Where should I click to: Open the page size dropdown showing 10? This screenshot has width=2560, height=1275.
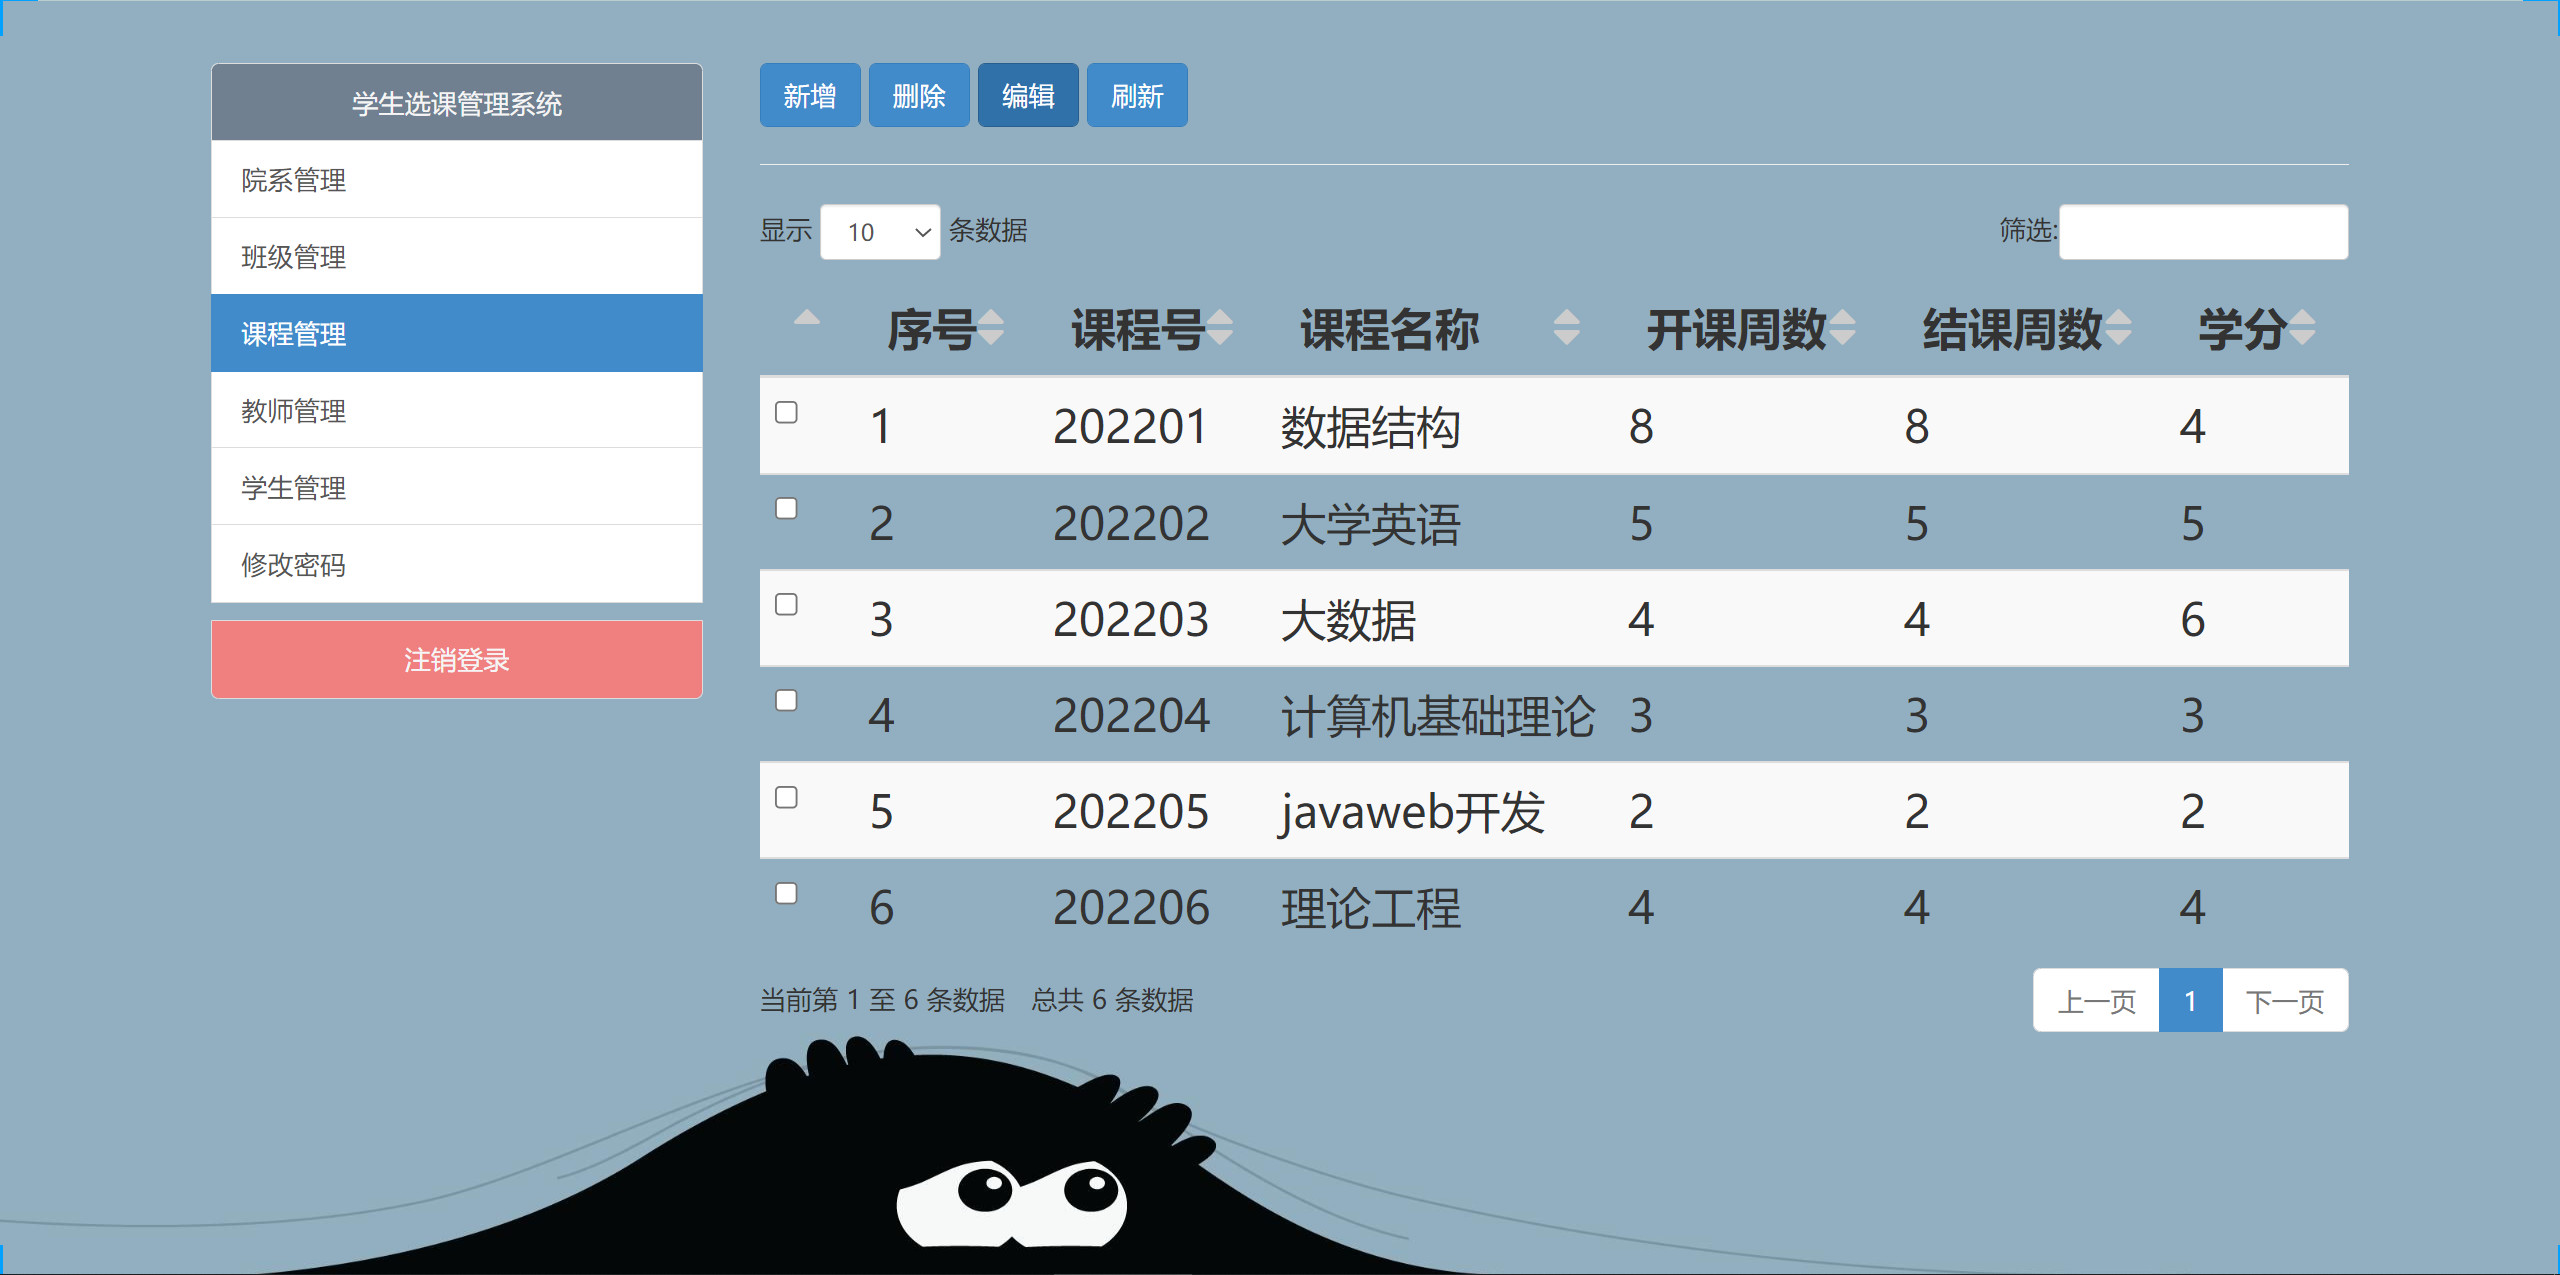(x=880, y=231)
